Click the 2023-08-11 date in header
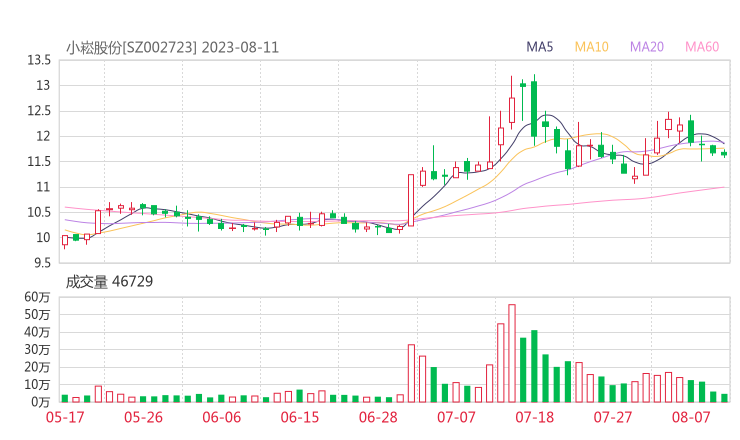Viewport: 740px width, 440px height. coord(240,47)
